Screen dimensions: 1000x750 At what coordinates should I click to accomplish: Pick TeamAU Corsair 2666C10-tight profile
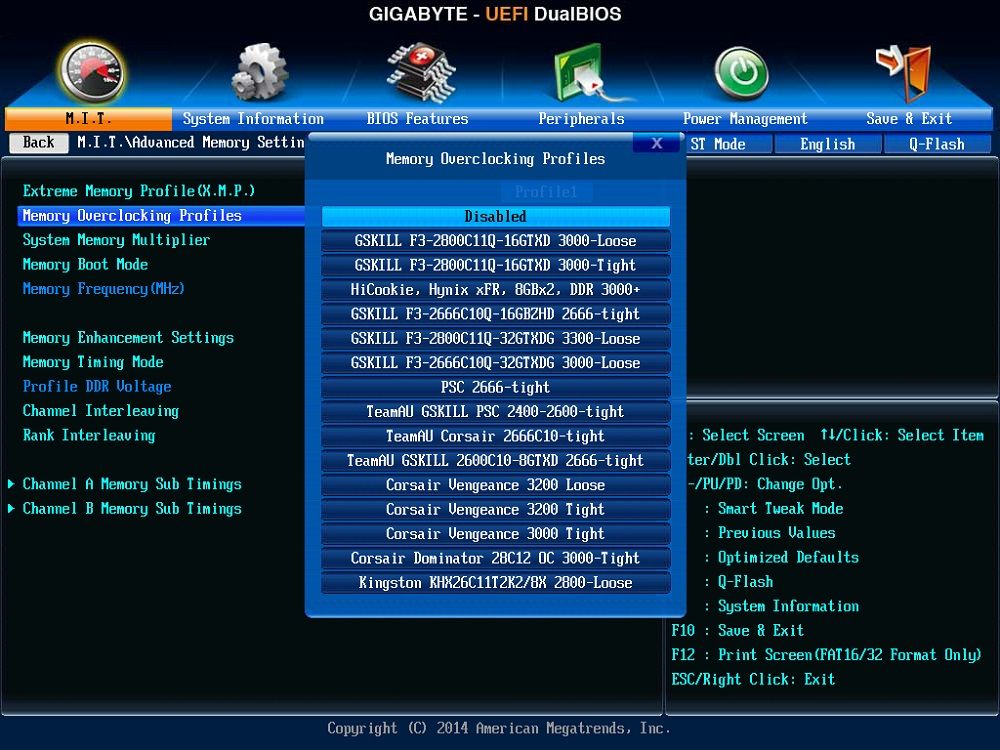[496, 436]
